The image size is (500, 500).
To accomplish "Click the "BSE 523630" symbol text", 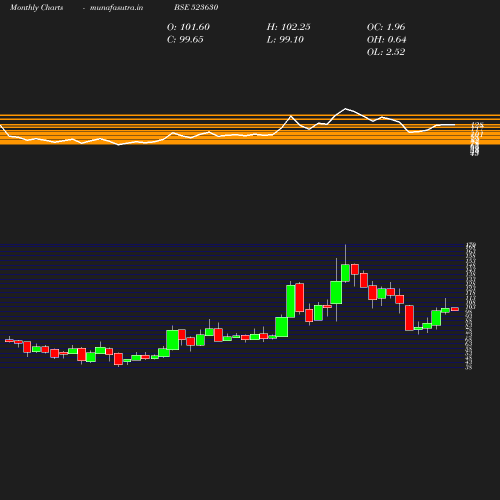I will (196, 7).
